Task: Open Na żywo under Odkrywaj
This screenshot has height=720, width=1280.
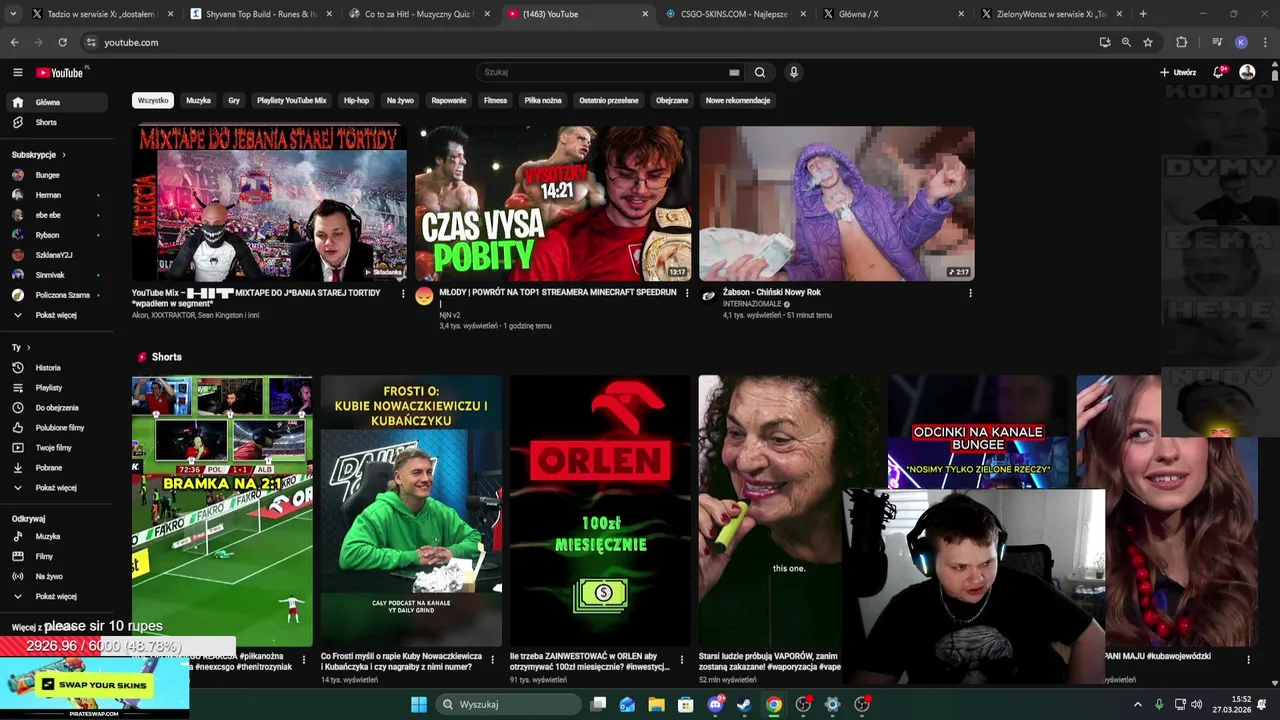Action: click(x=56, y=576)
